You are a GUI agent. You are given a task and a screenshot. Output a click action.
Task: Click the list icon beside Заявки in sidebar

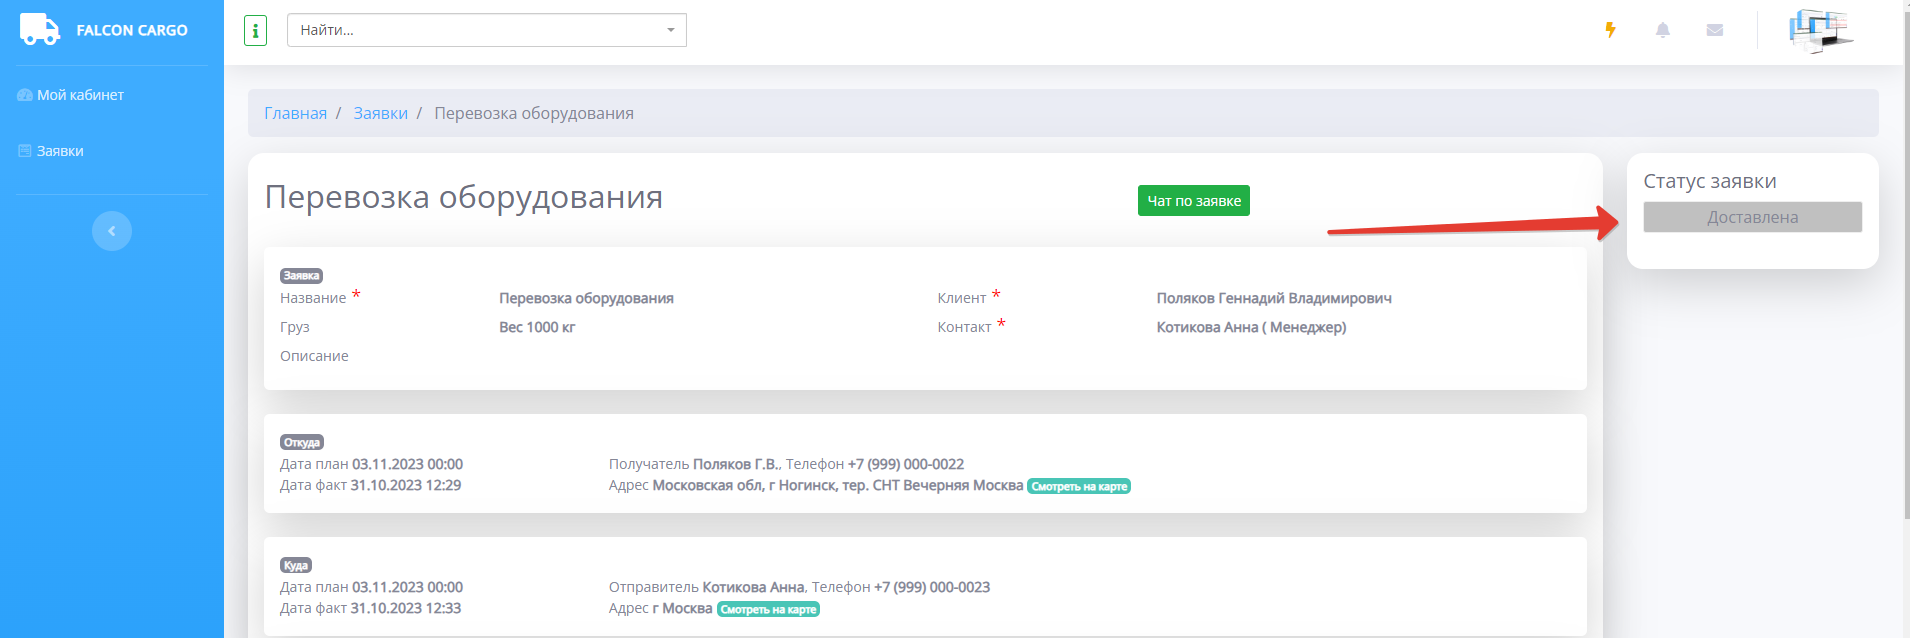(25, 151)
